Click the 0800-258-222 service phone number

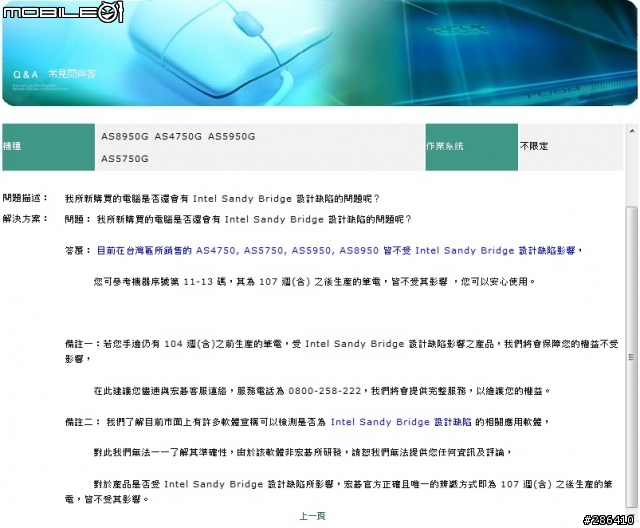pos(324,391)
